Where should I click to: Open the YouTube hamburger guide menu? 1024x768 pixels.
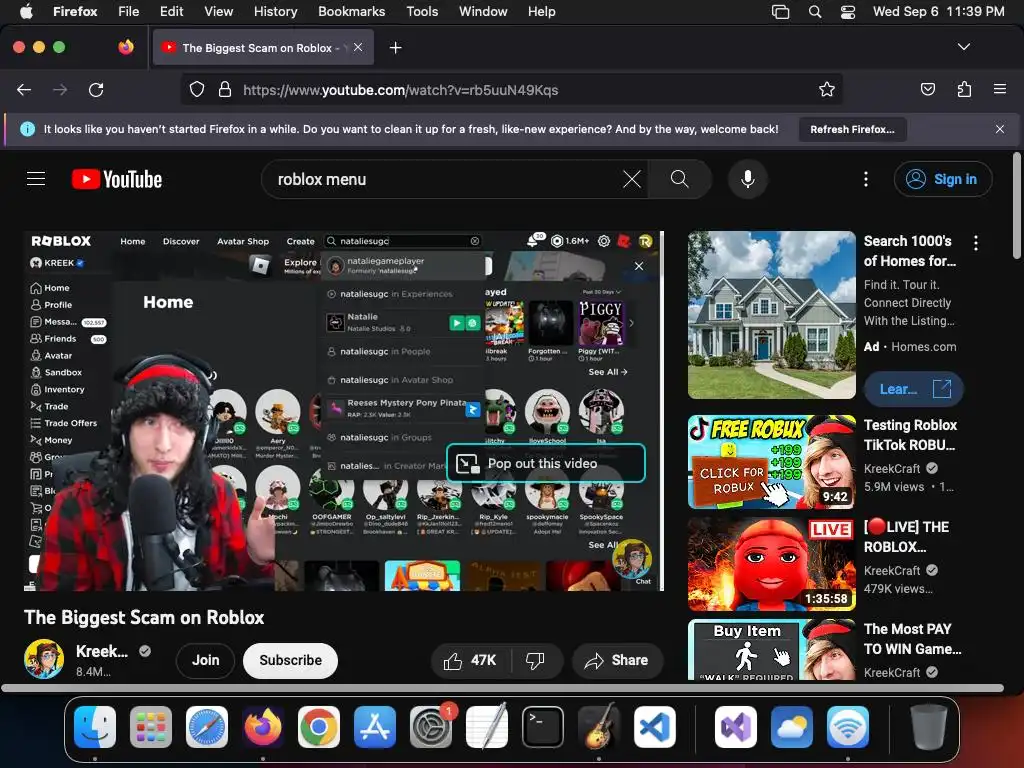36,179
